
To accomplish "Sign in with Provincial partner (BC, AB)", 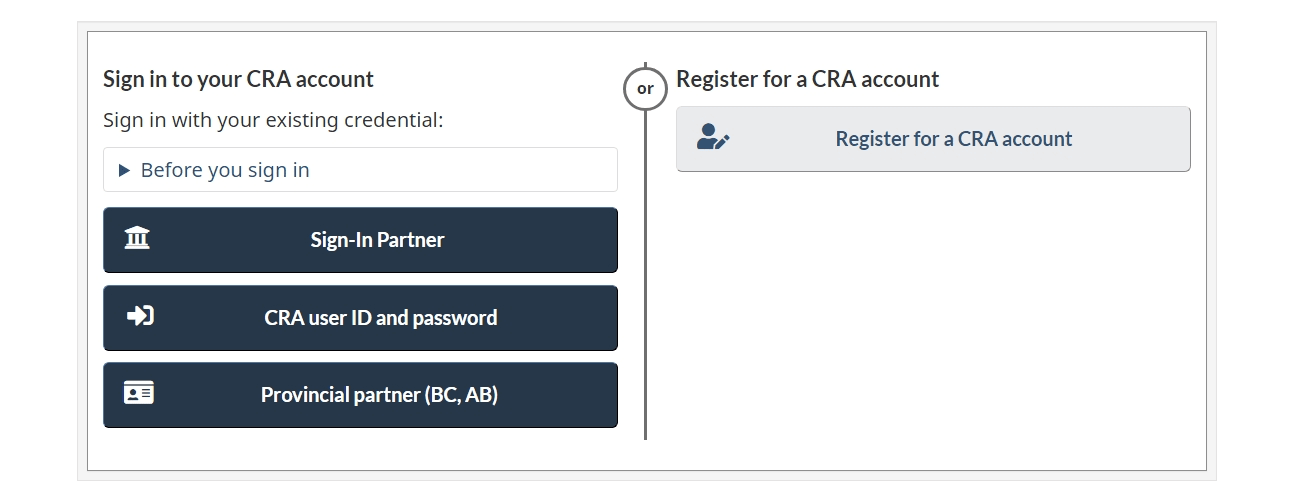I will tap(360, 395).
